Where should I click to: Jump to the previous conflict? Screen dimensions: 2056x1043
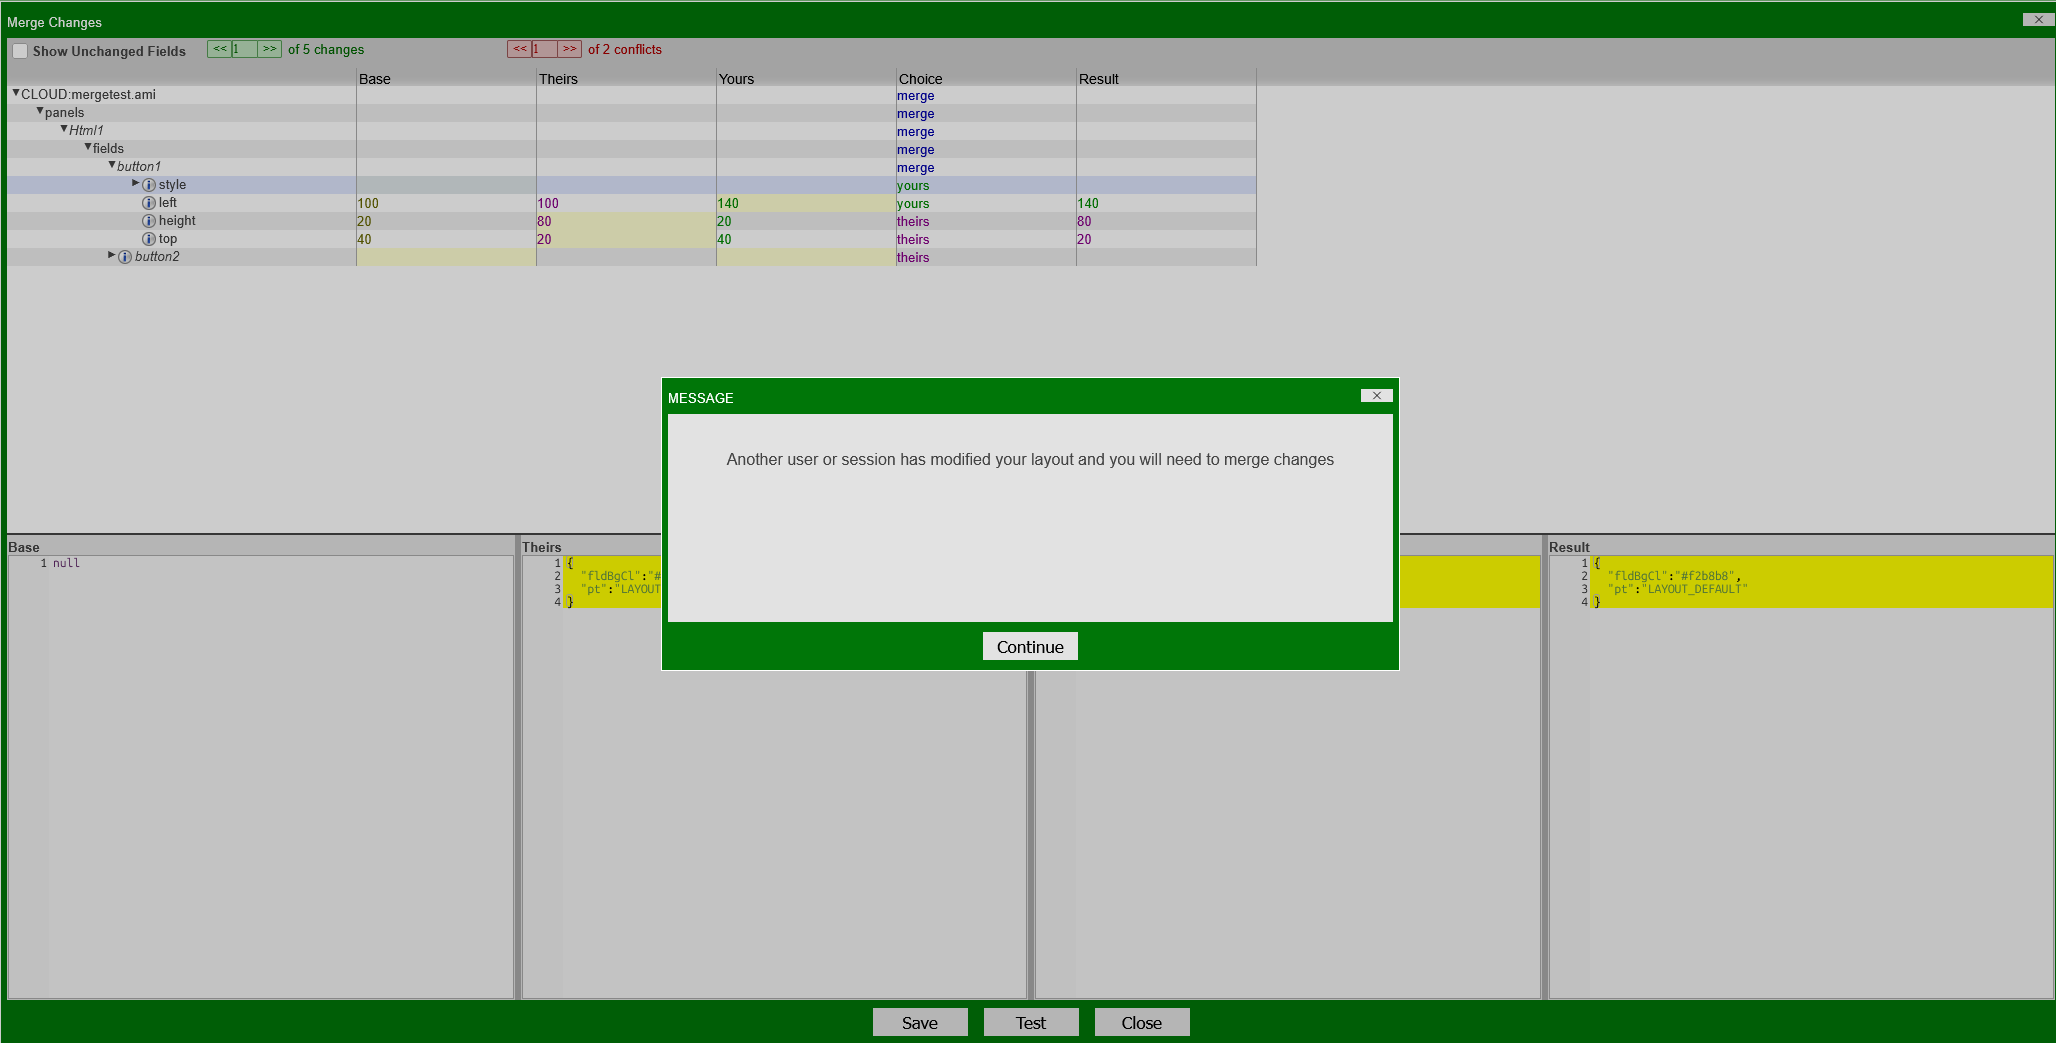click(x=519, y=48)
